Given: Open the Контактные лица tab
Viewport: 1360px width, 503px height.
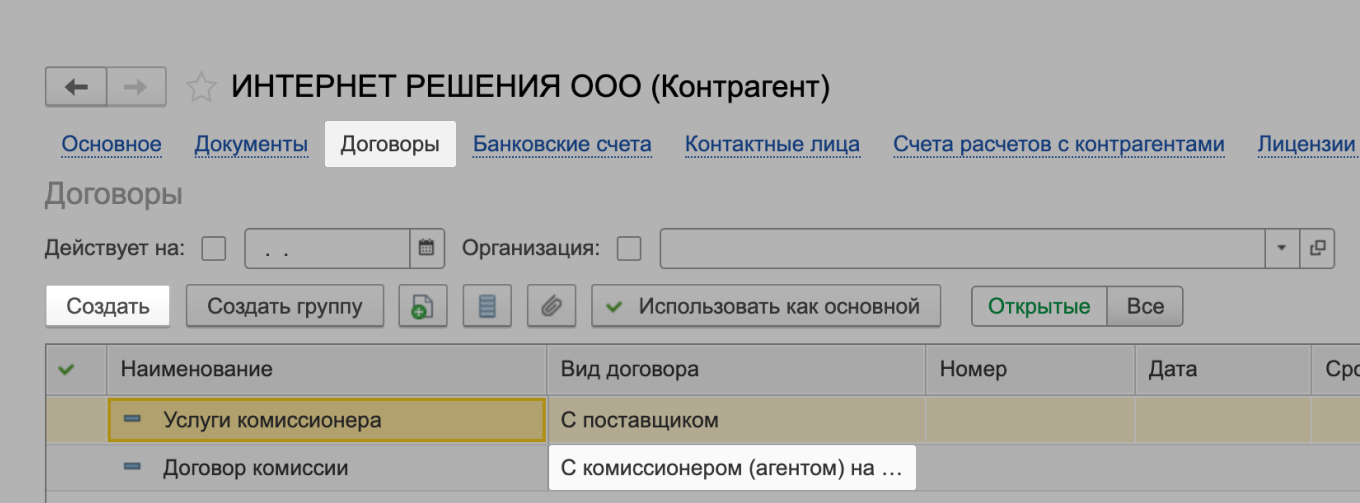Looking at the screenshot, I should click(x=772, y=144).
